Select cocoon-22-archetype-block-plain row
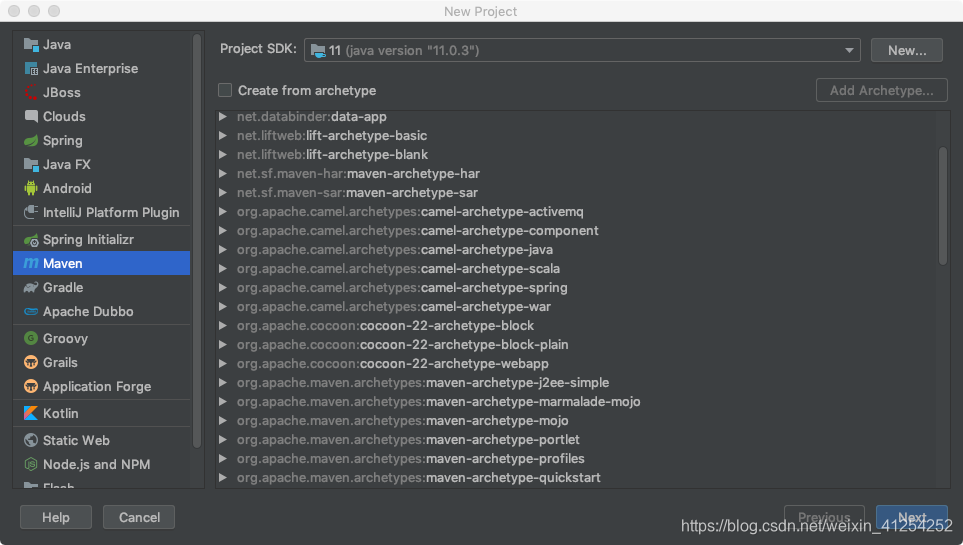Screen dimensions: 963x545 [x=577, y=345]
